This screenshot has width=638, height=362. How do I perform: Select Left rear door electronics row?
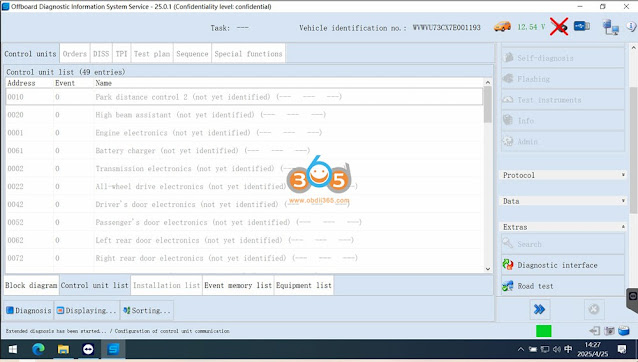pos(244,240)
